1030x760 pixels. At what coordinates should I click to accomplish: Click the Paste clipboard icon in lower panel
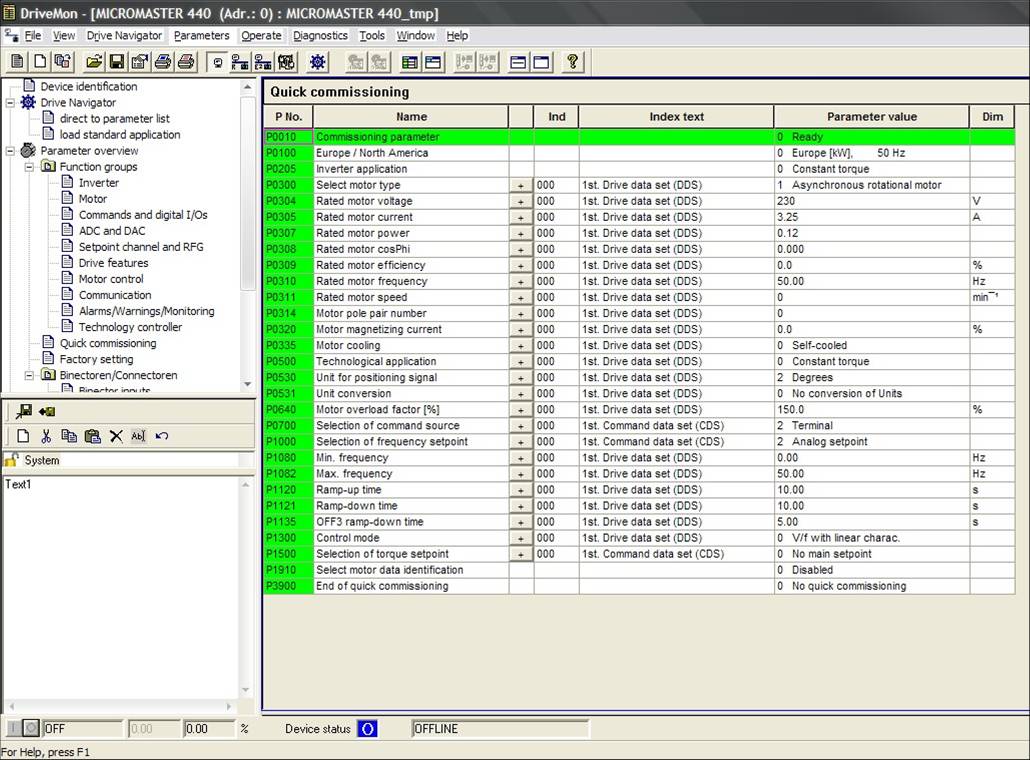pyautogui.click(x=93, y=436)
